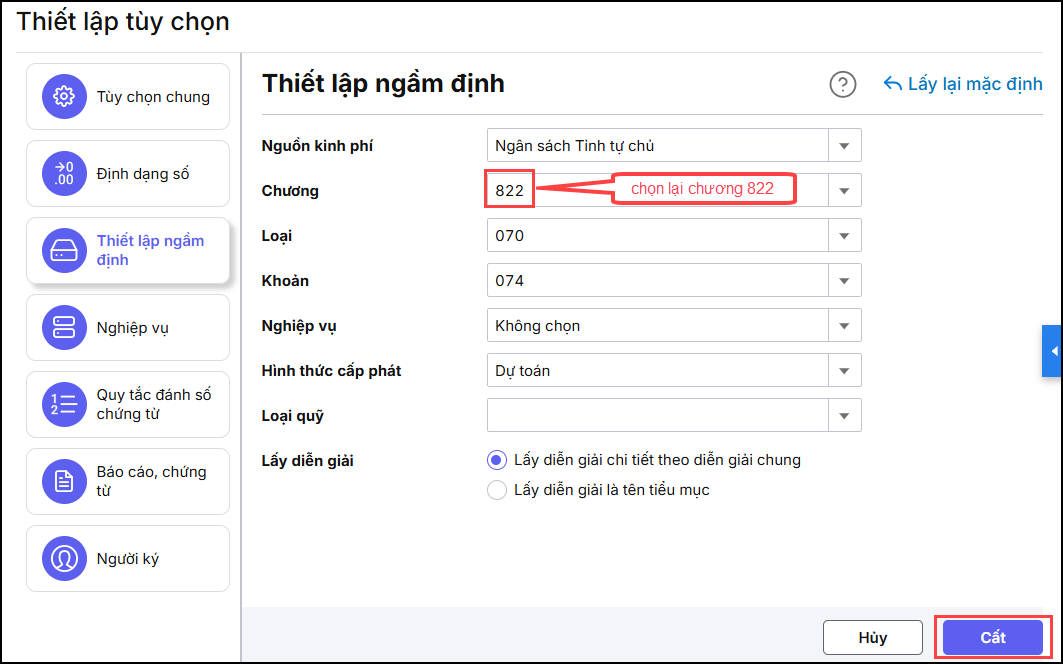Viewport: 1063px width, 664px height.
Task: Expand the Nghiệp vụ field dropdown arrow
Action: pyautogui.click(x=845, y=326)
